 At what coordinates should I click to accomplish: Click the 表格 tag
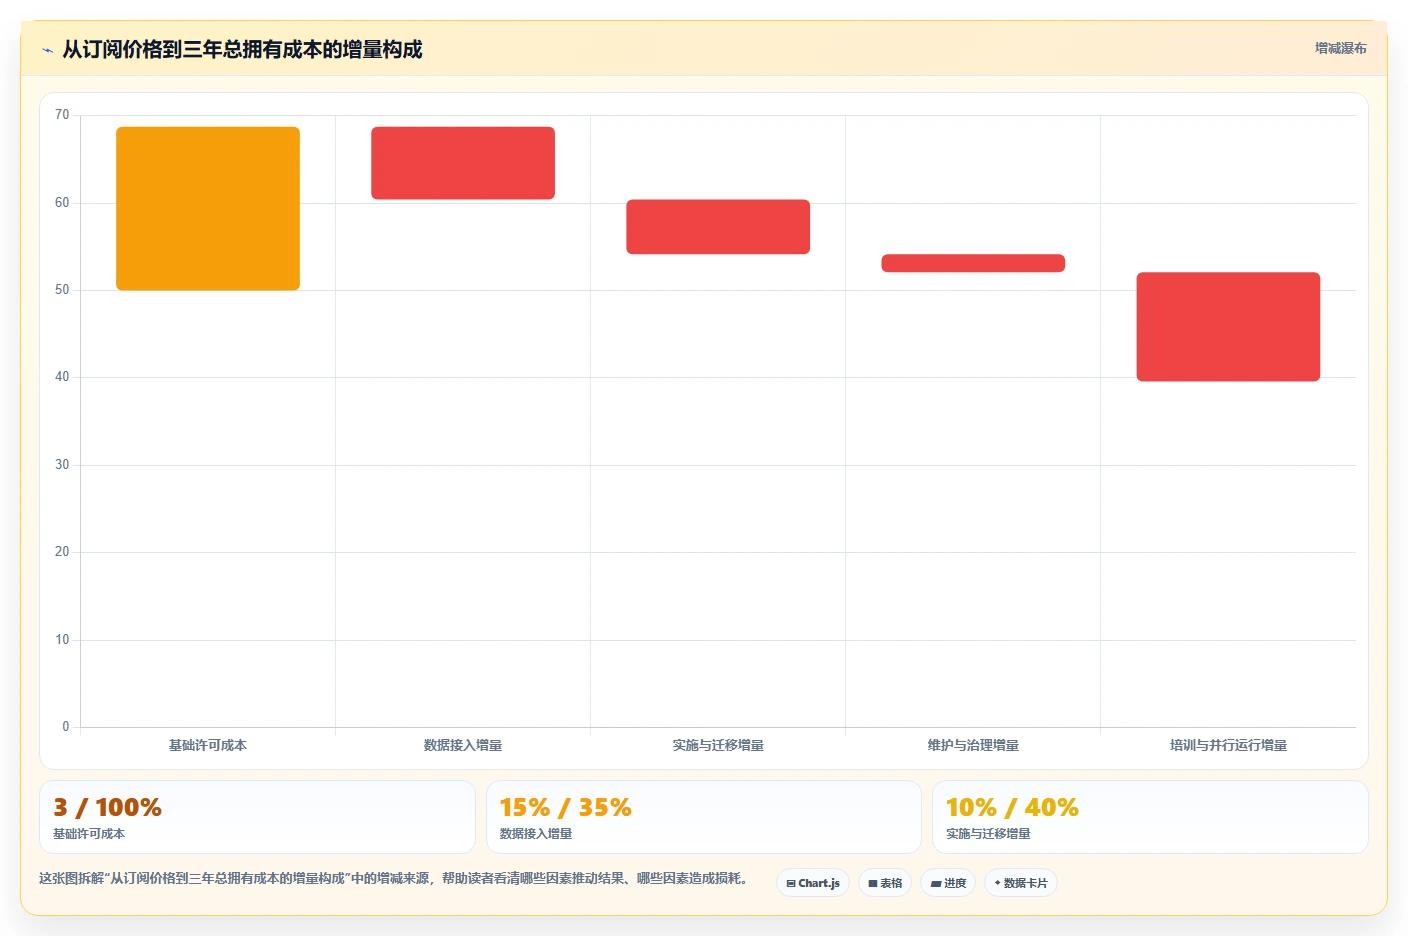tap(885, 883)
